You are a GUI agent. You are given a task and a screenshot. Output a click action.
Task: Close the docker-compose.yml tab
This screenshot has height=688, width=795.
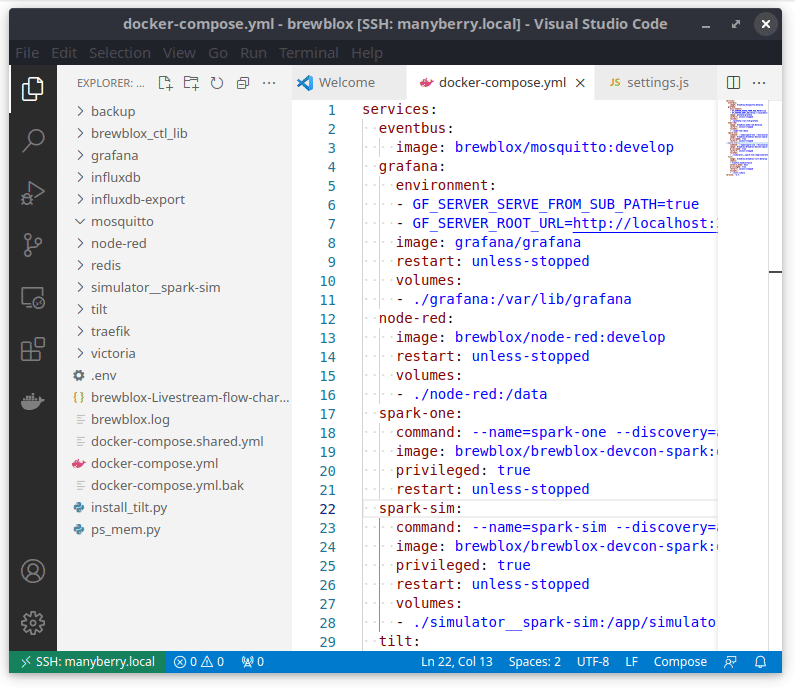[x=581, y=83]
